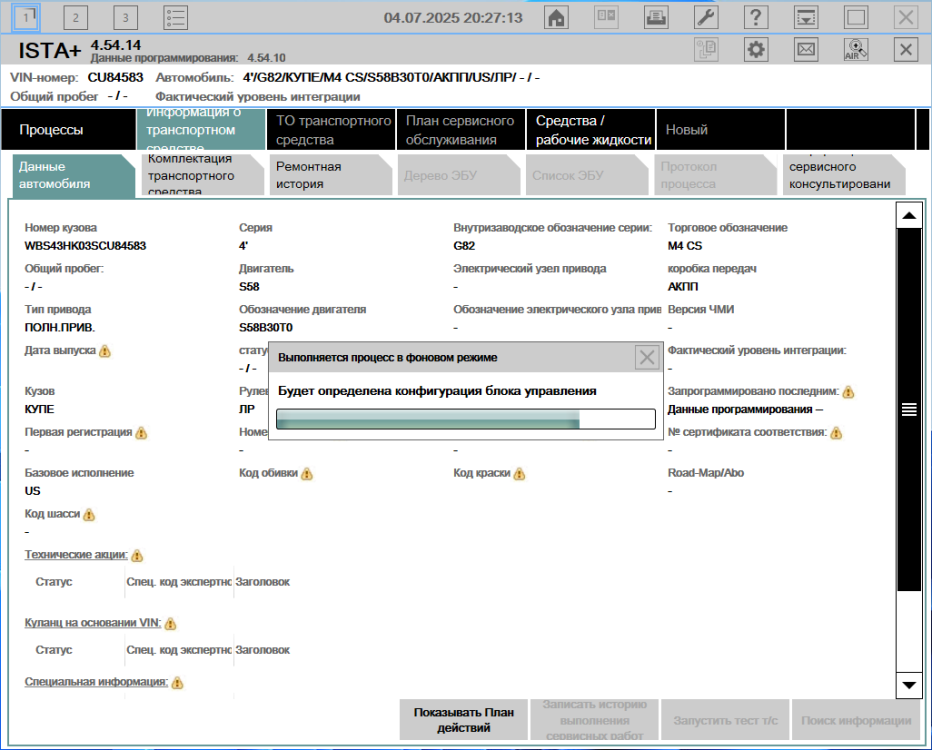
Task: Click the envelope message icon
Action: [x=805, y=50]
